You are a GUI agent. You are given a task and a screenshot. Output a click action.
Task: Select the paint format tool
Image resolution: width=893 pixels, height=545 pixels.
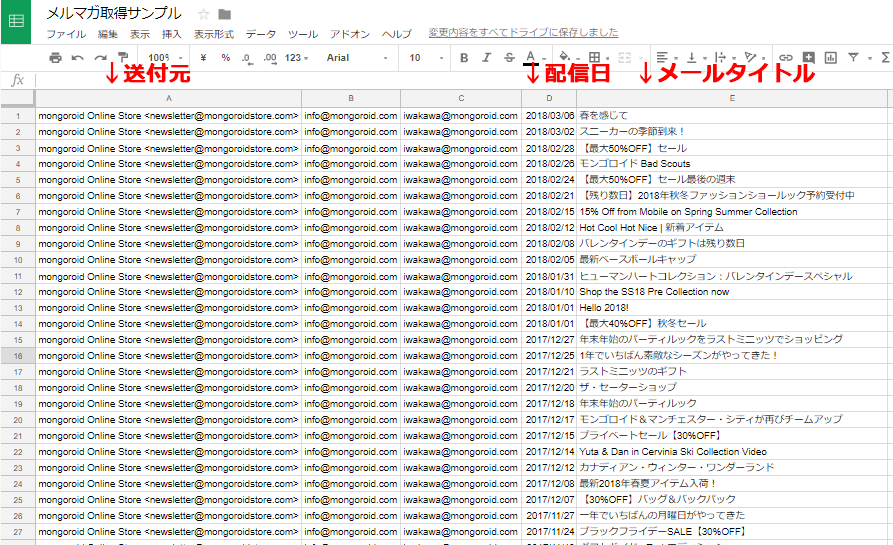(x=122, y=57)
